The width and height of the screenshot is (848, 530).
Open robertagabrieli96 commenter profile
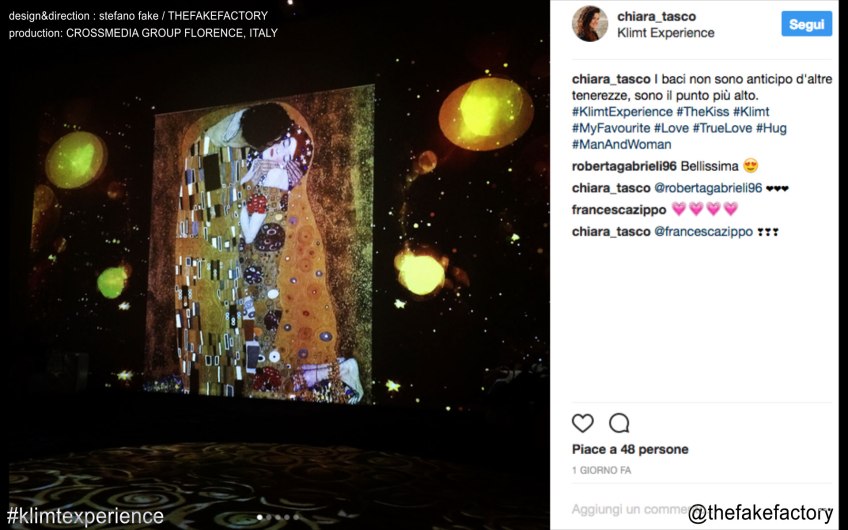pyautogui.click(x=624, y=167)
